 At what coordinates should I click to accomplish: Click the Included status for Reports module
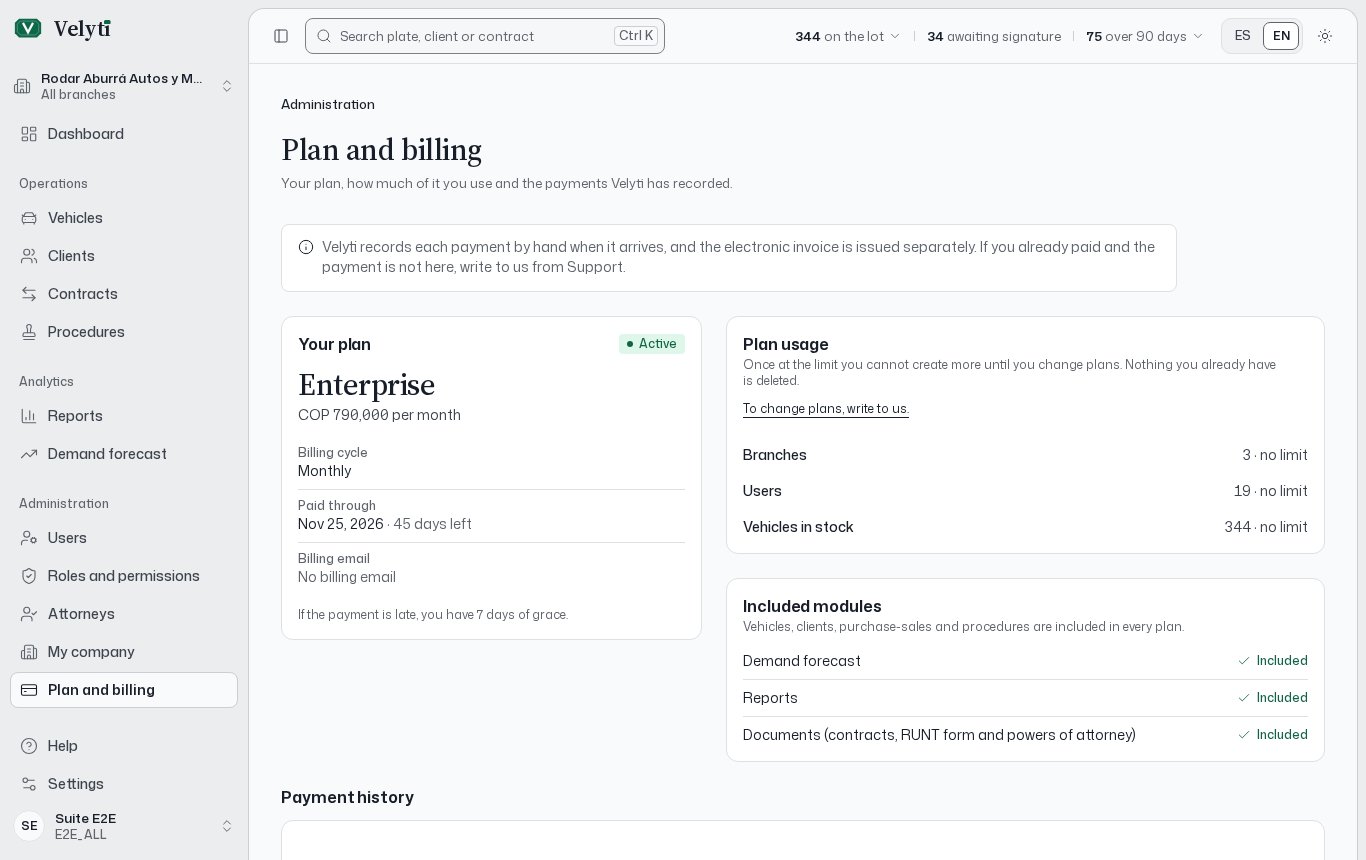click(1273, 698)
